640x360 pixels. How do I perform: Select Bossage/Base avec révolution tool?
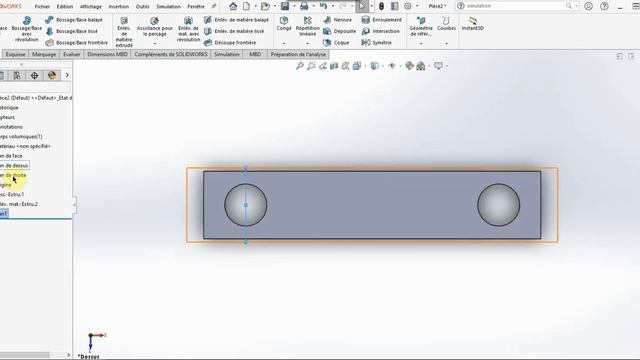pos(27,29)
